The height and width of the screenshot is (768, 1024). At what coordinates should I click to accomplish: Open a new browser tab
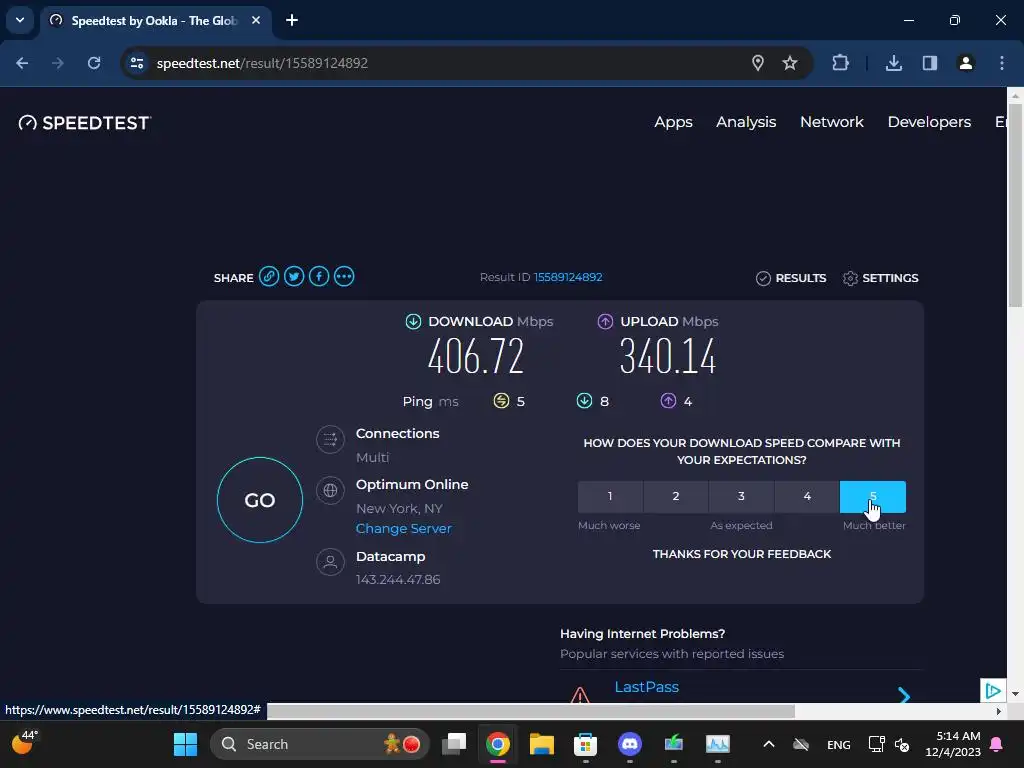coord(292,20)
